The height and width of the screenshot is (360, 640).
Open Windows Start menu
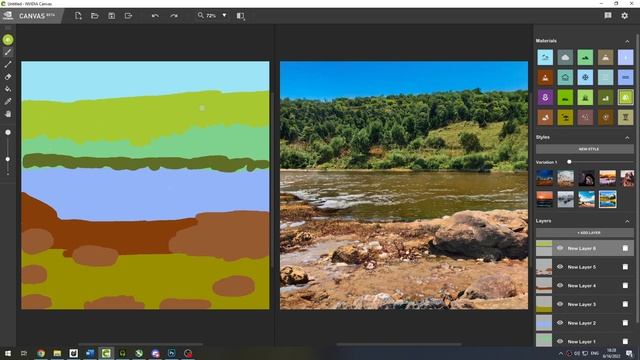pos(8,353)
